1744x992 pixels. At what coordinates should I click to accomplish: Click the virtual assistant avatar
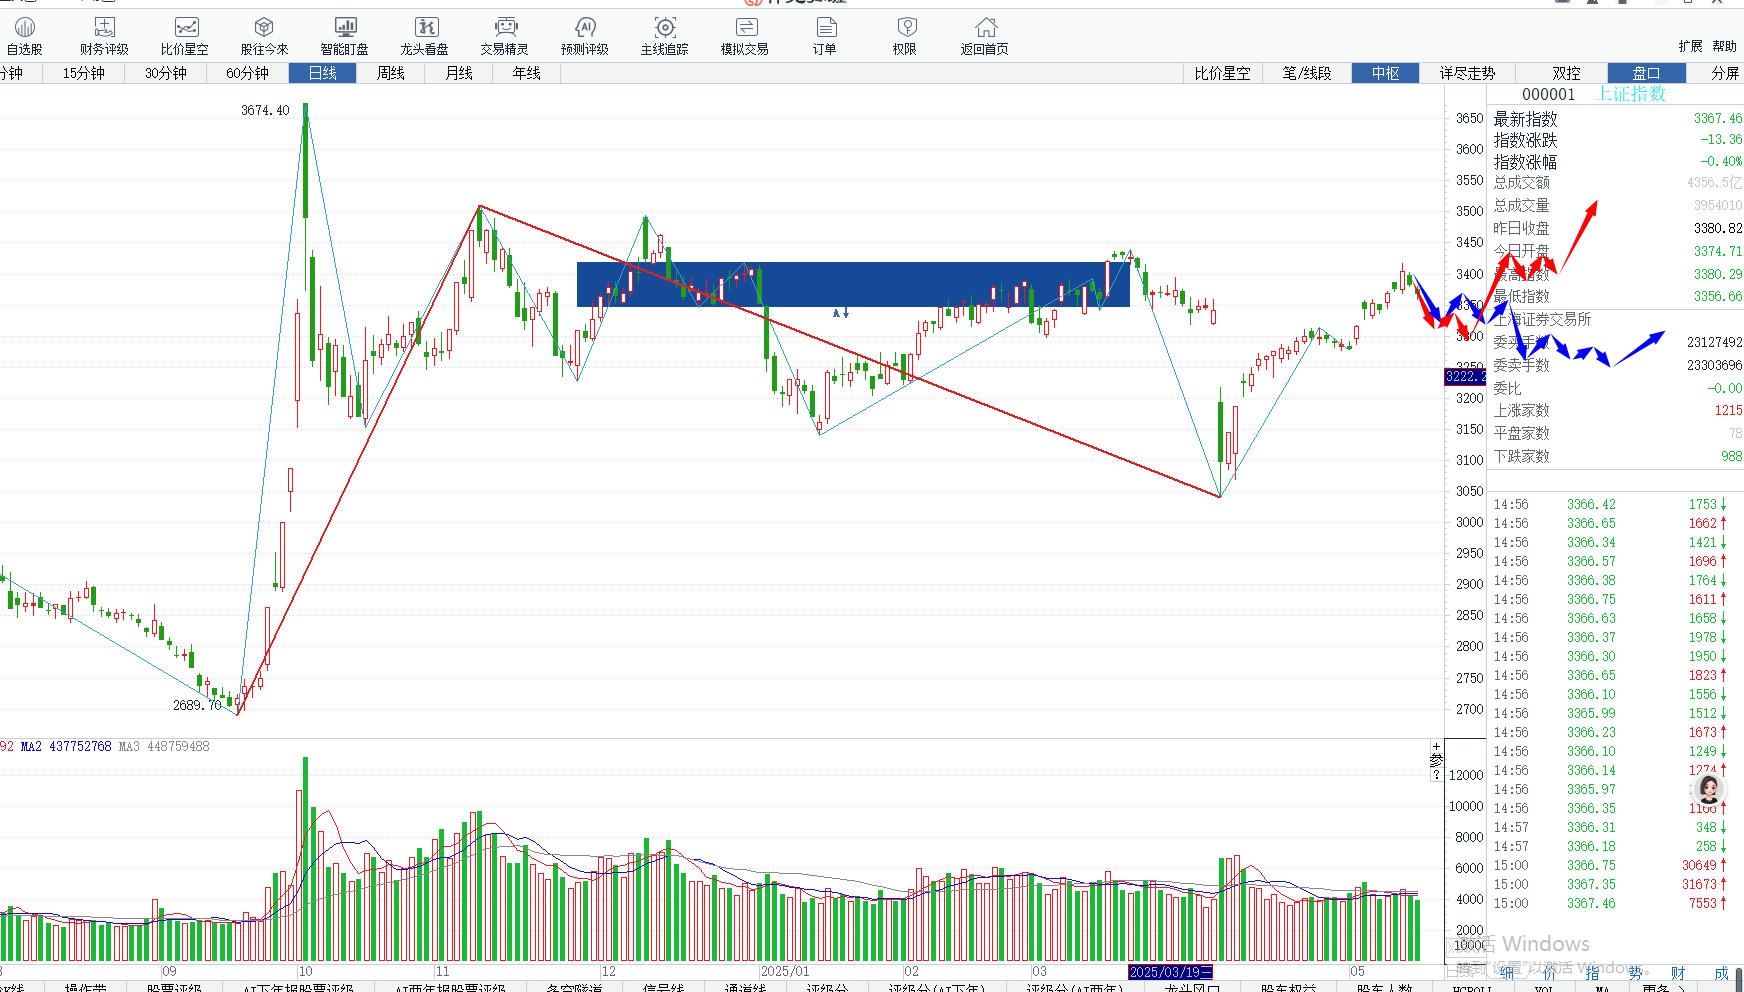(1709, 790)
